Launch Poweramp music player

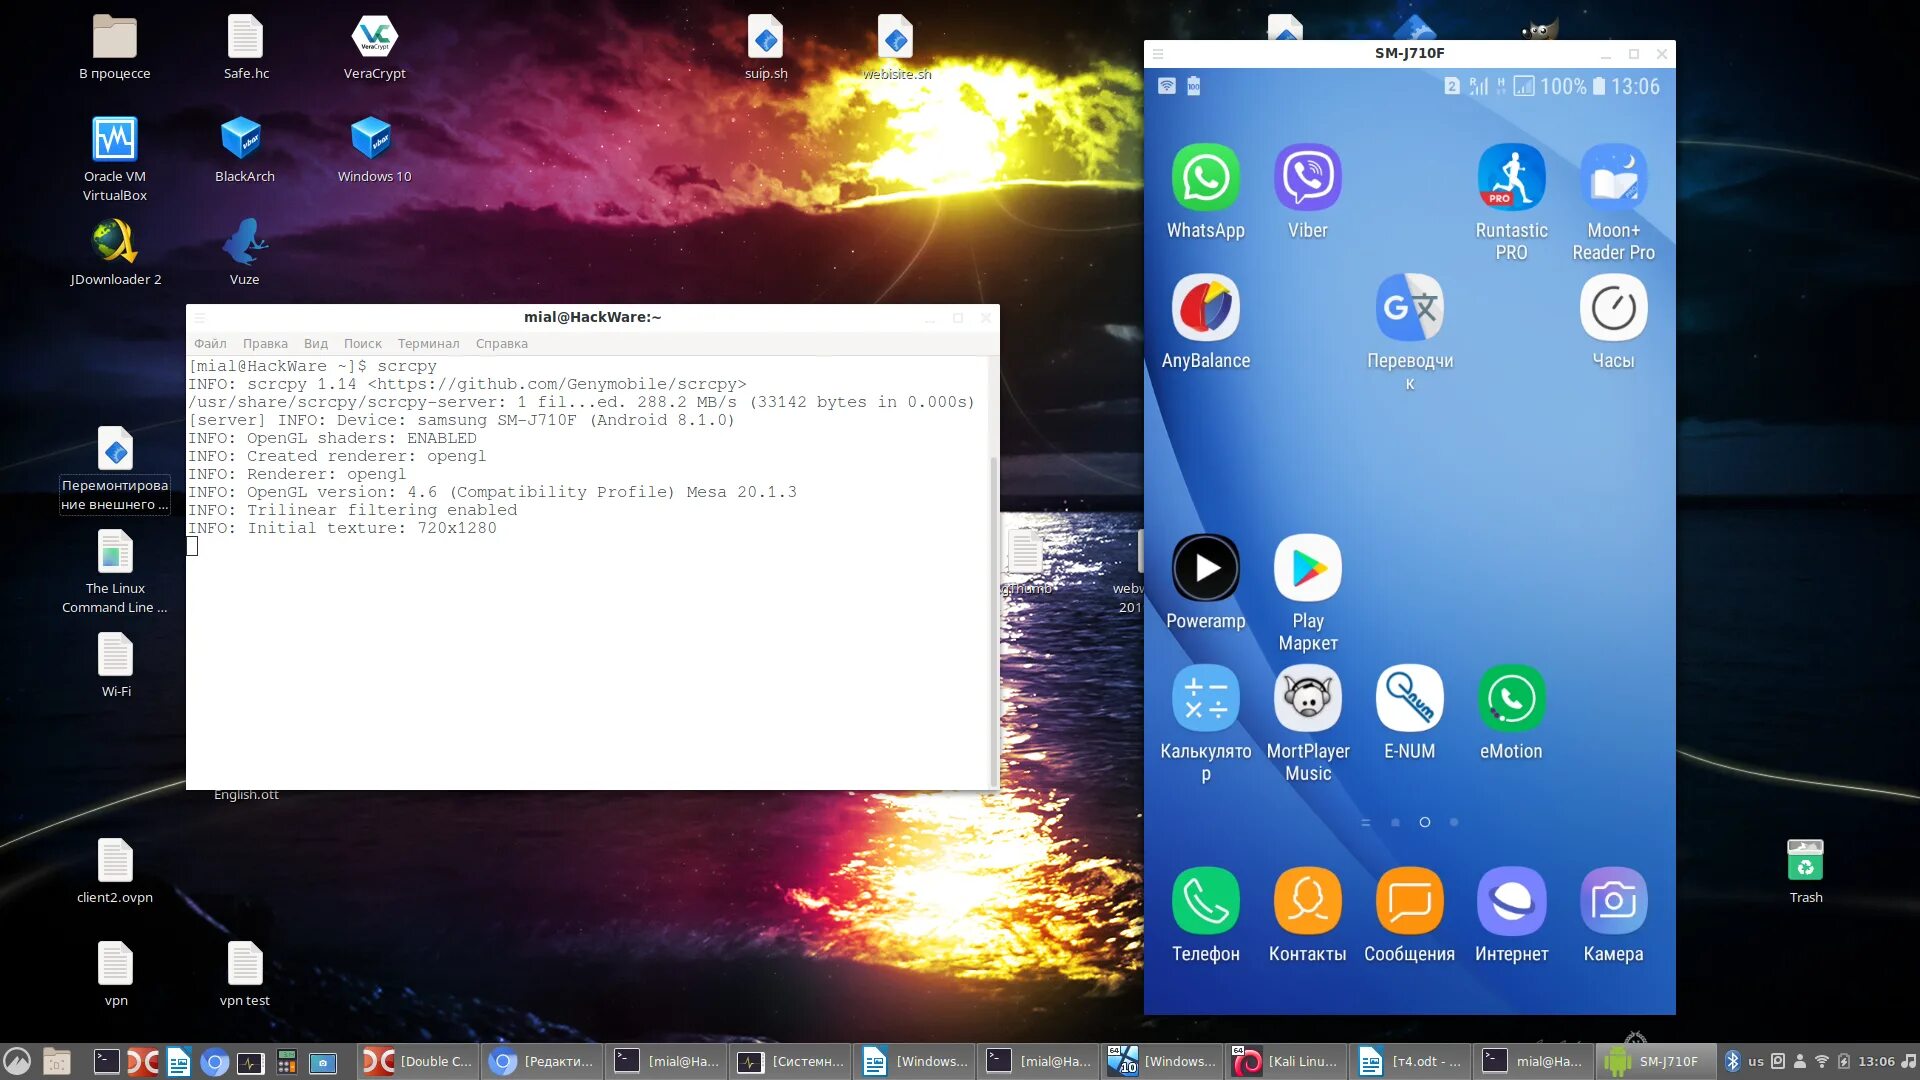pos(1205,568)
